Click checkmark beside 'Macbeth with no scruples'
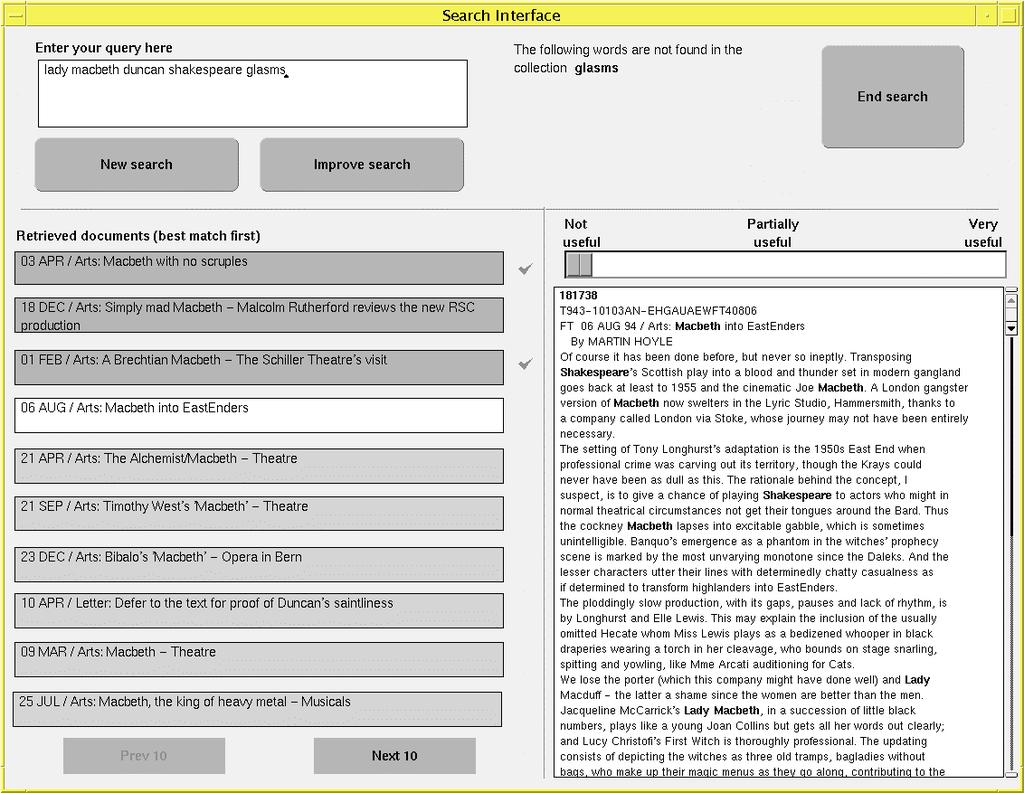 tap(525, 268)
